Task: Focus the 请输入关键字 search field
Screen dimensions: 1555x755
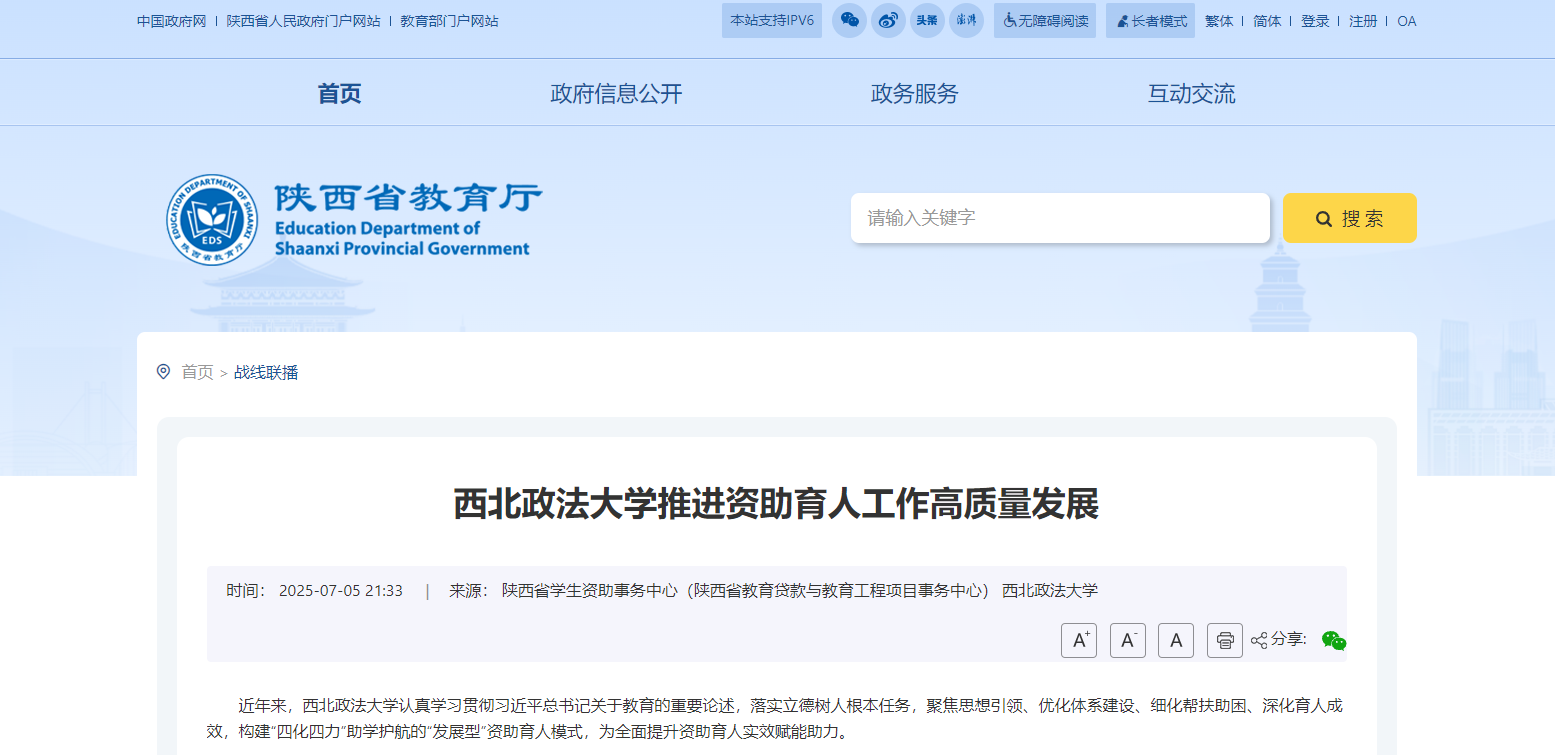Action: (x=1059, y=218)
